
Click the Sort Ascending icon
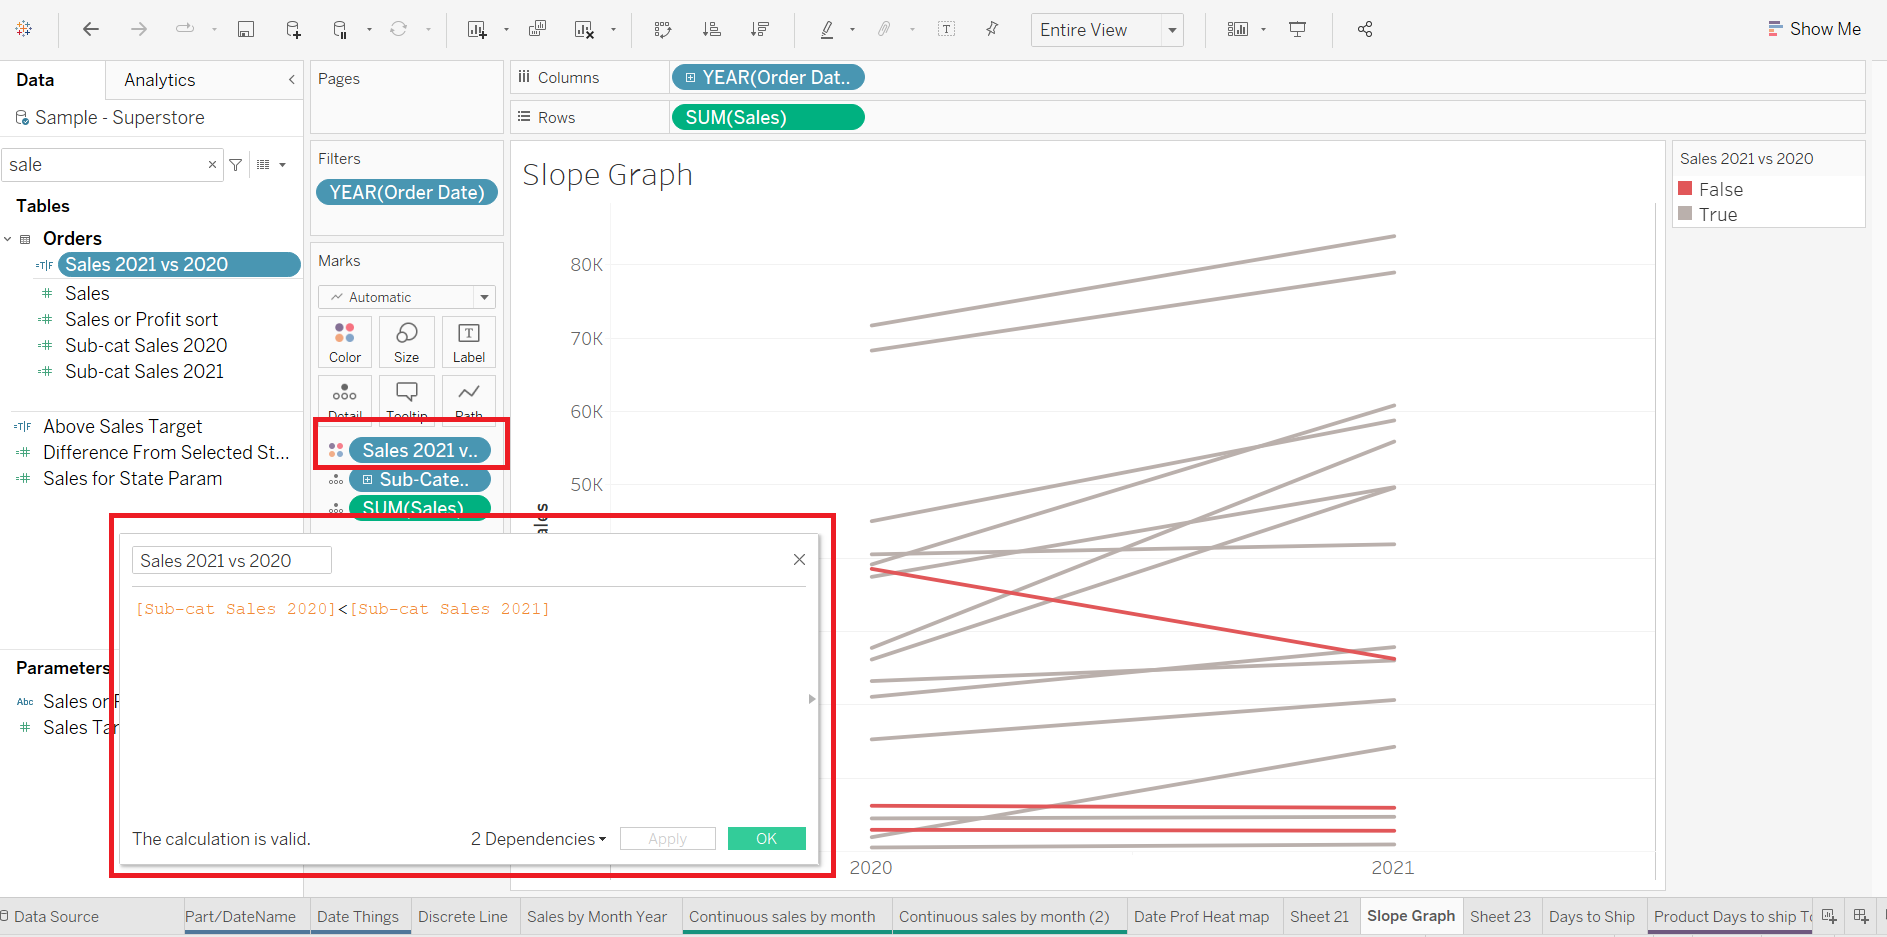coord(711,29)
